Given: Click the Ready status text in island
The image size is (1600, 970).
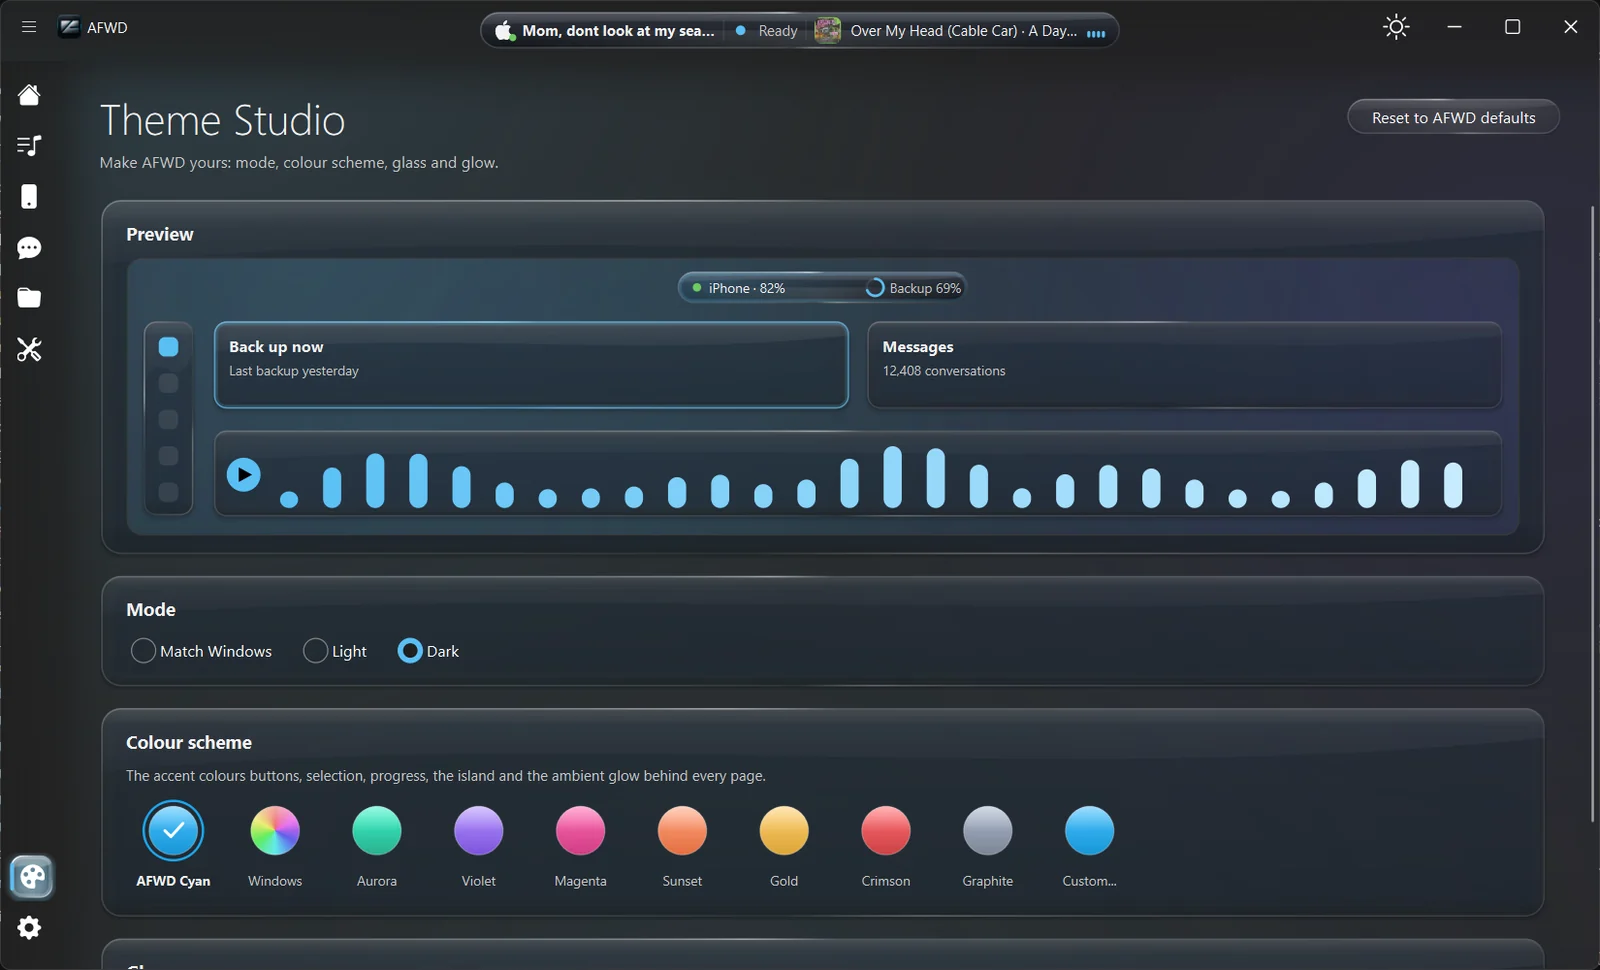Looking at the screenshot, I should point(777,31).
